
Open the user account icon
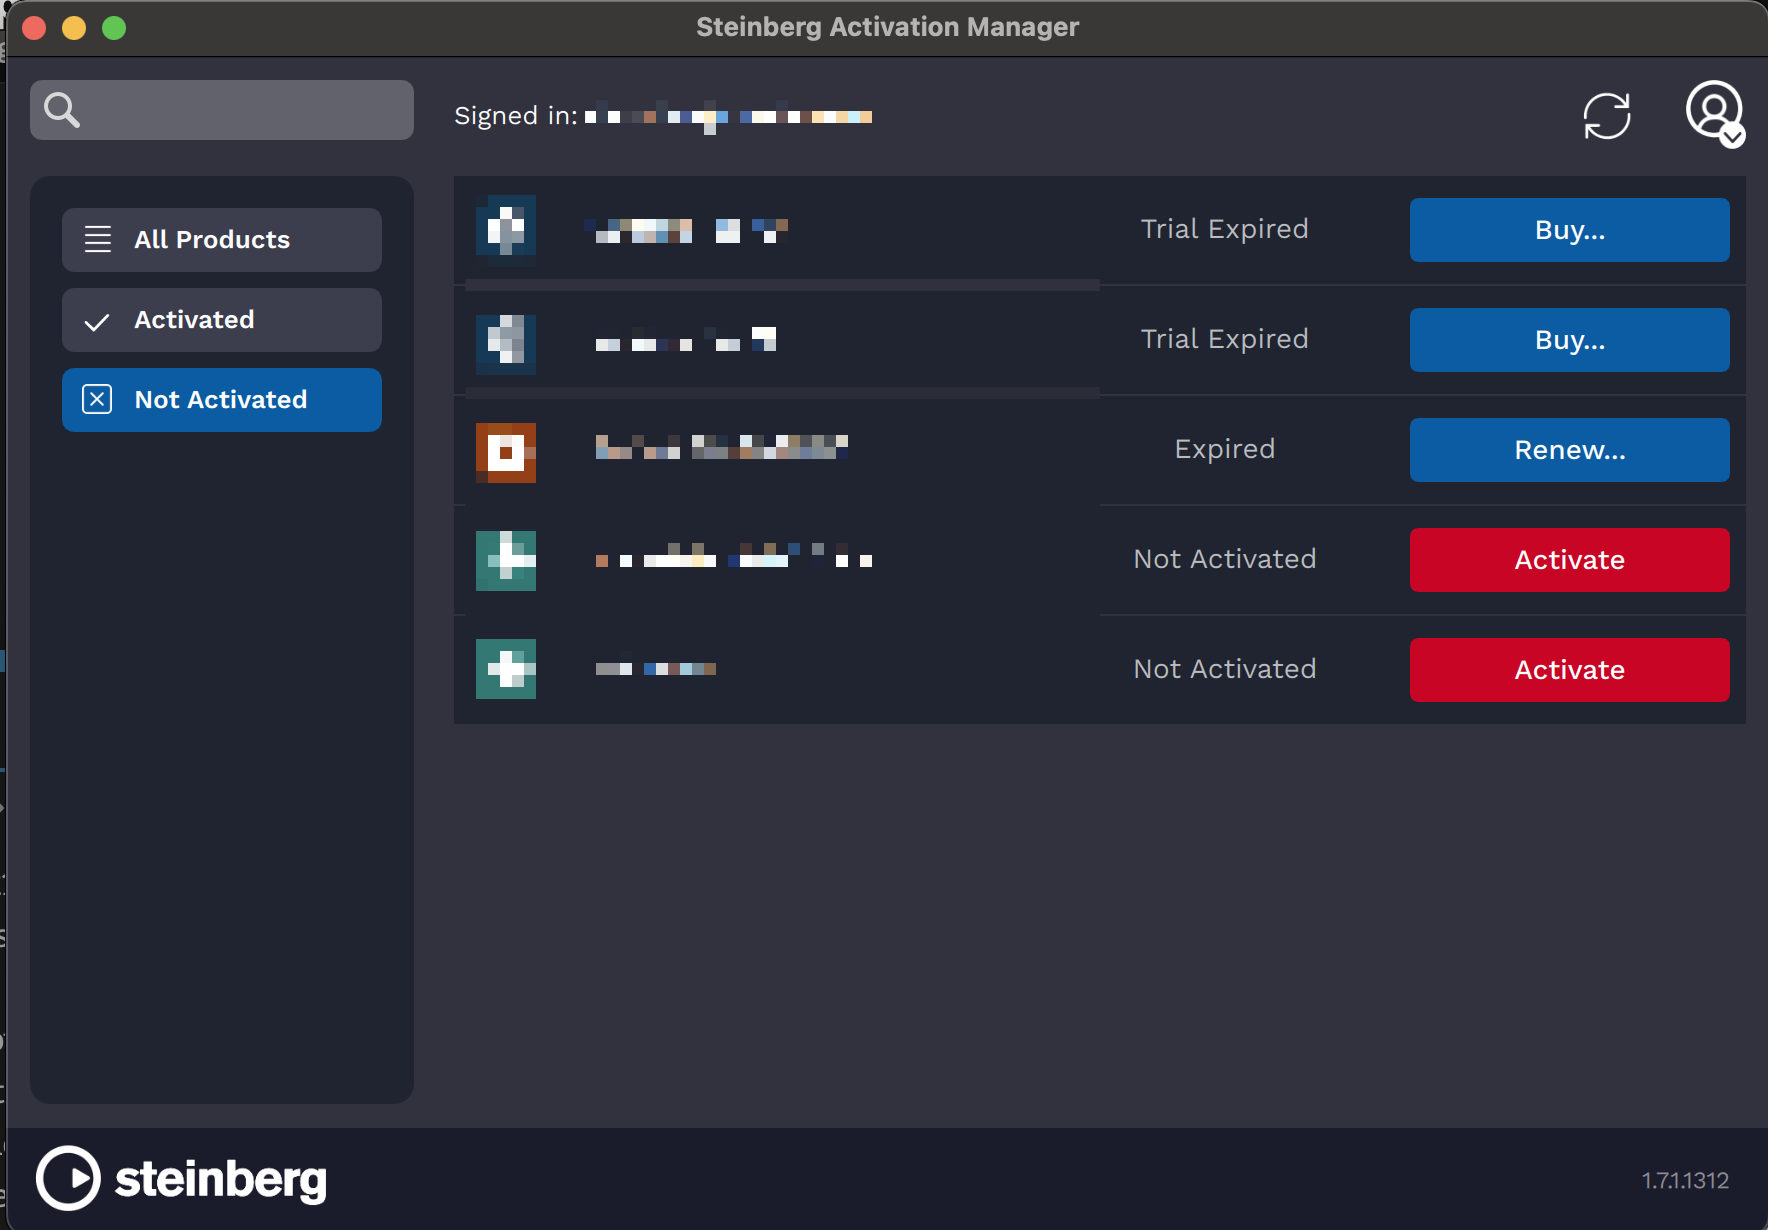[1715, 113]
